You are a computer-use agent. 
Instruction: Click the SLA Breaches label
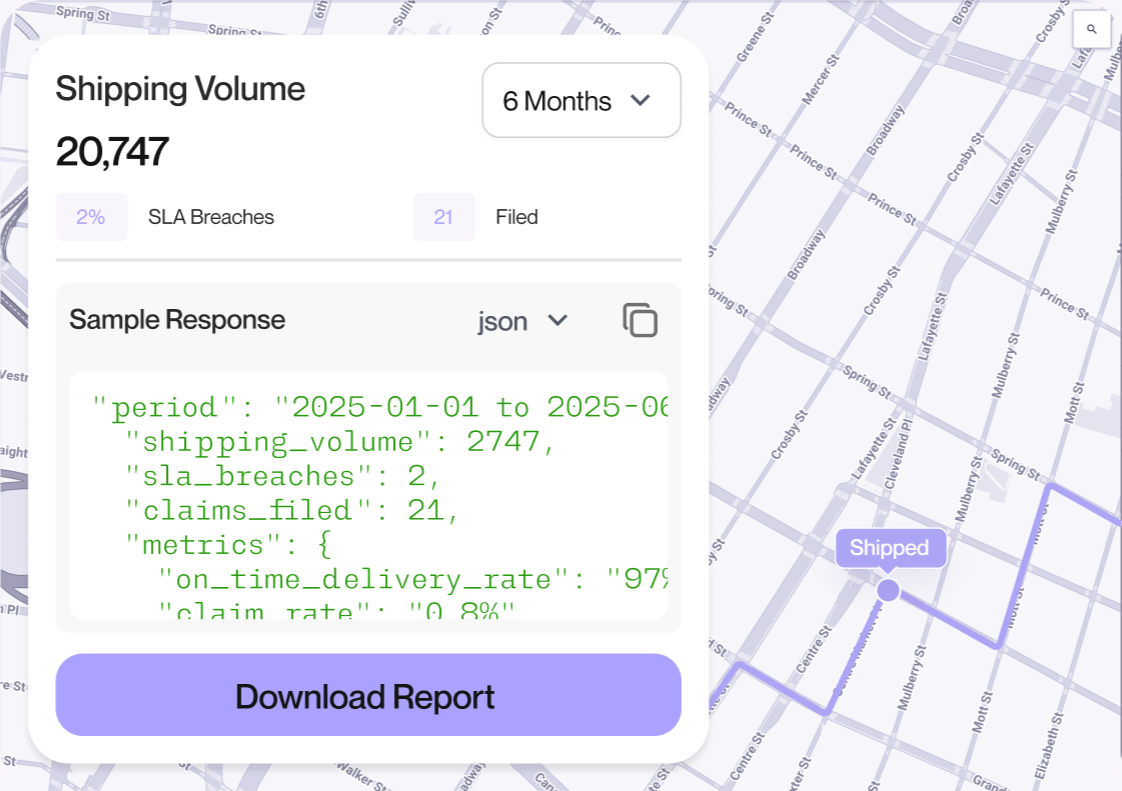pyautogui.click(x=211, y=217)
